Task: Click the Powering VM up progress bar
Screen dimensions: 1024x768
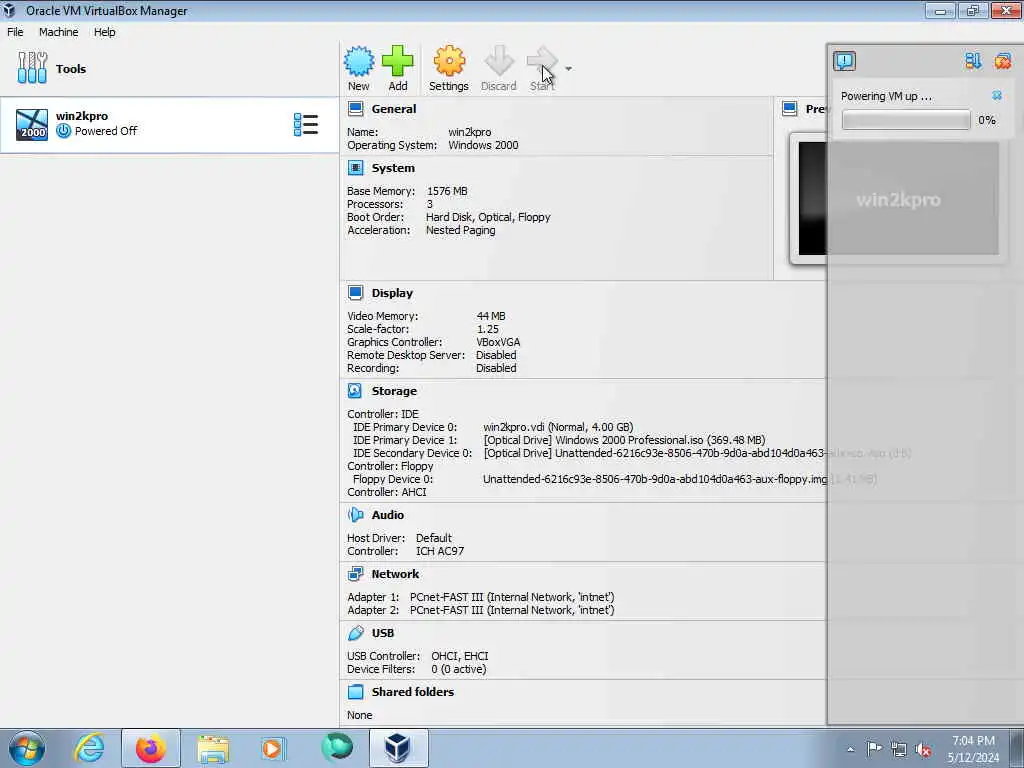Action: click(x=906, y=120)
